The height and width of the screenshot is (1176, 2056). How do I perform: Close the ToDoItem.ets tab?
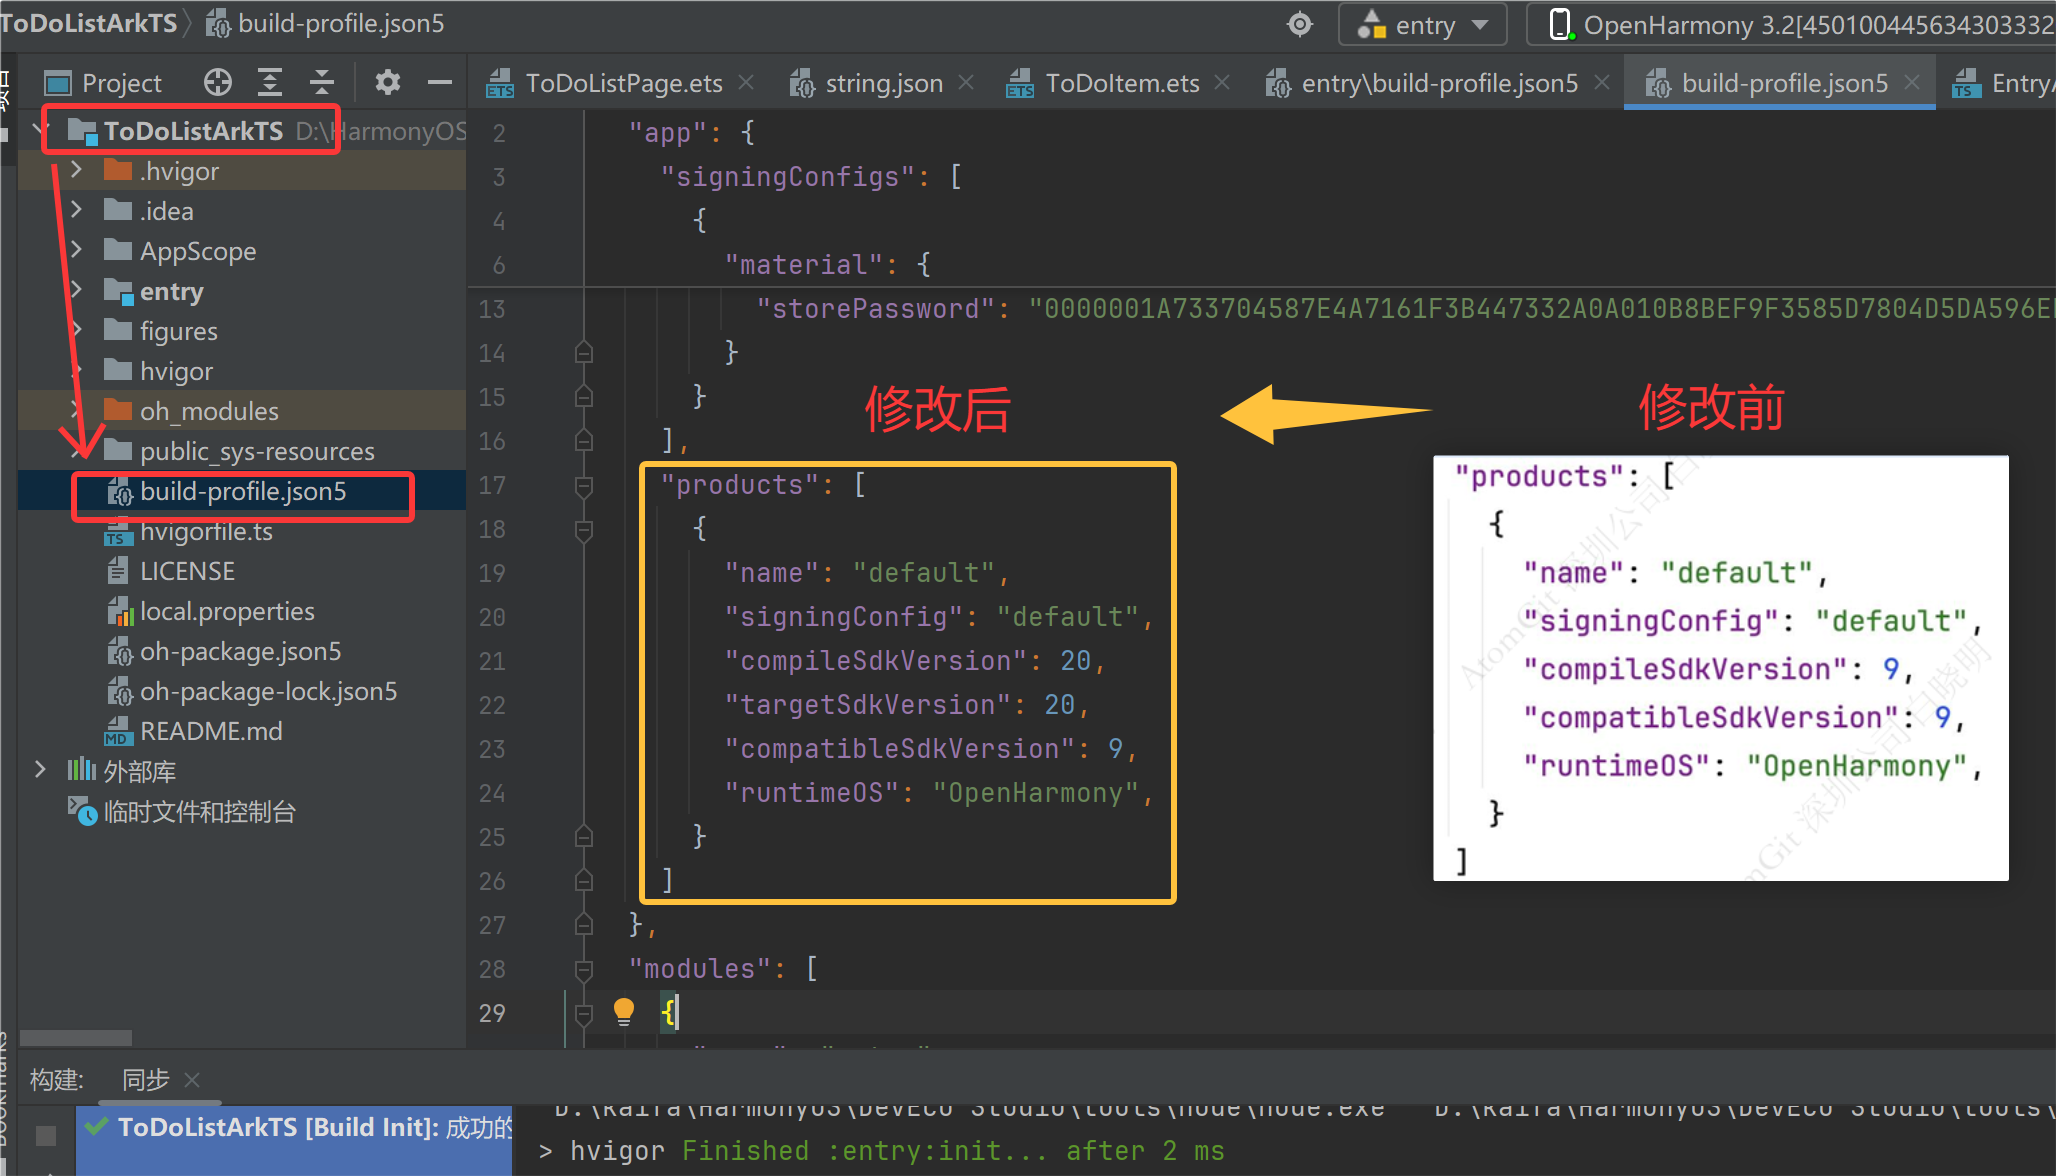(1222, 83)
